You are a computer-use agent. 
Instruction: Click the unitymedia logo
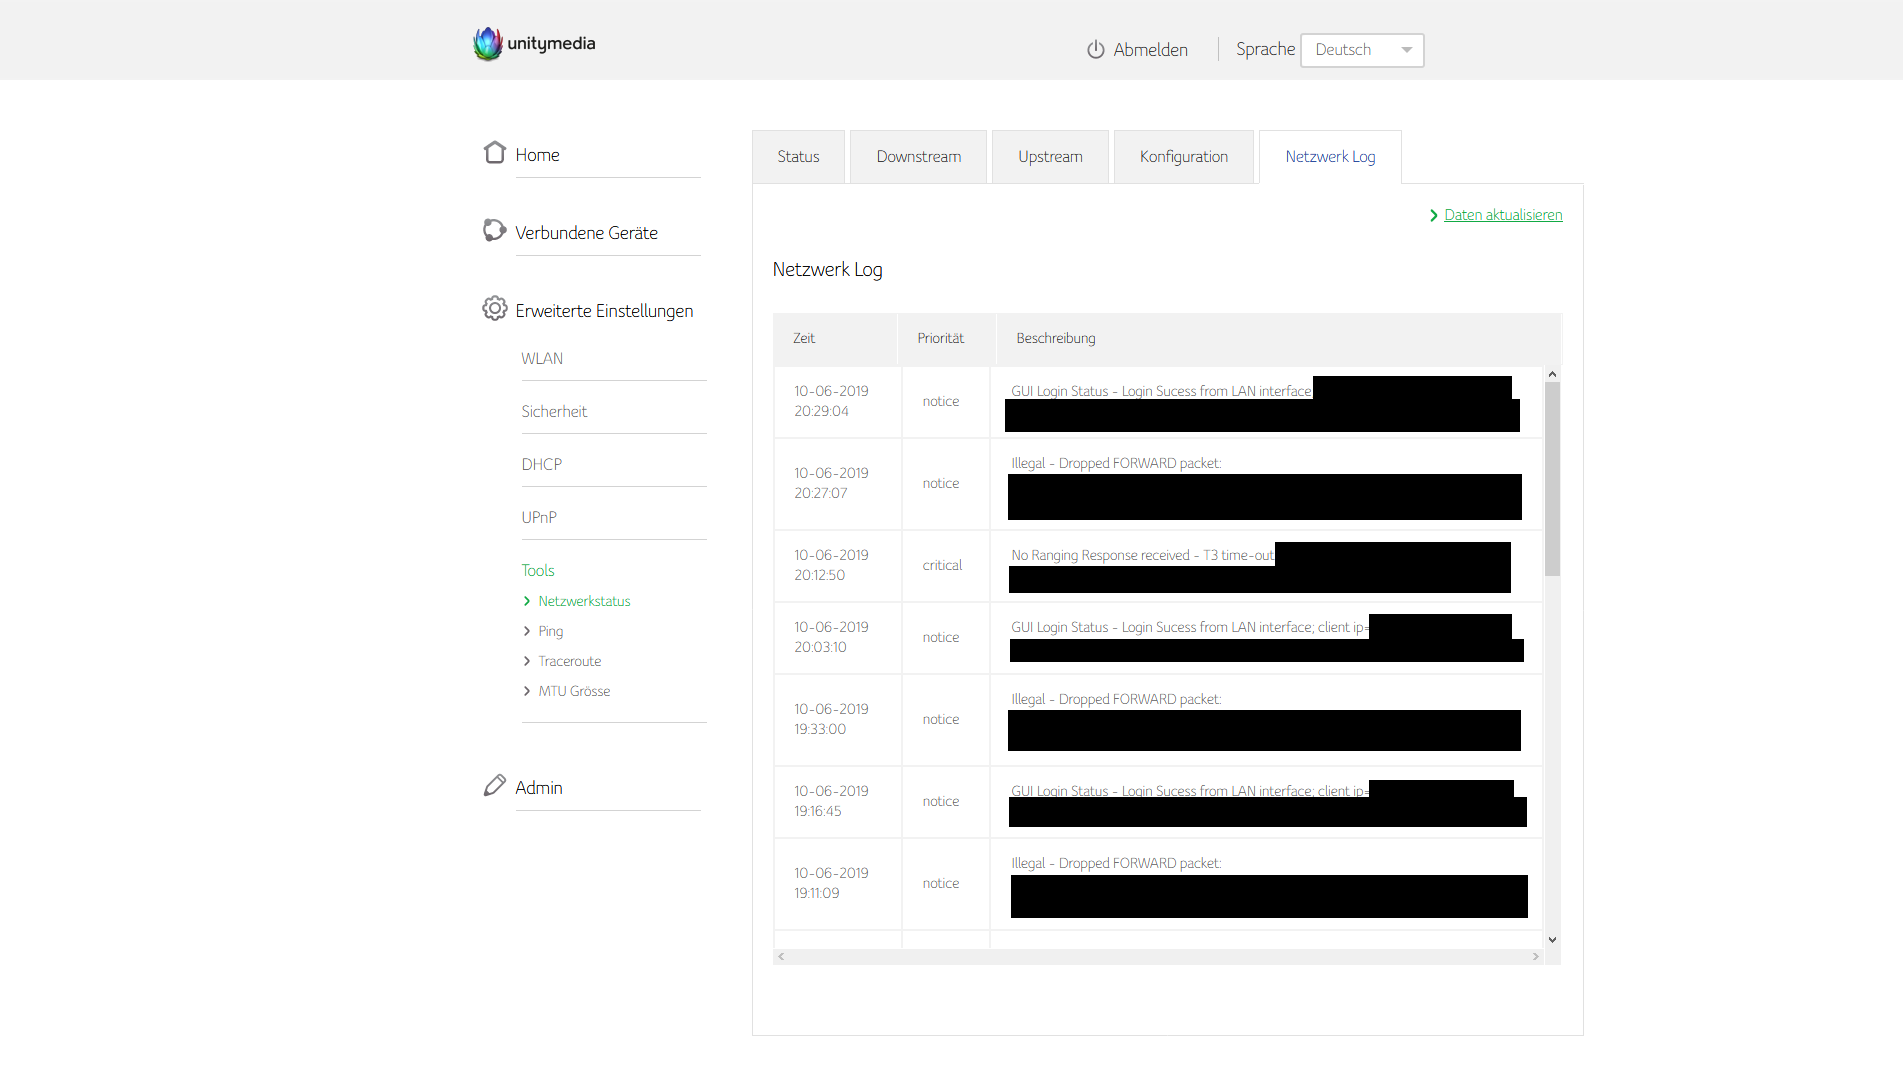pyautogui.click(x=534, y=44)
